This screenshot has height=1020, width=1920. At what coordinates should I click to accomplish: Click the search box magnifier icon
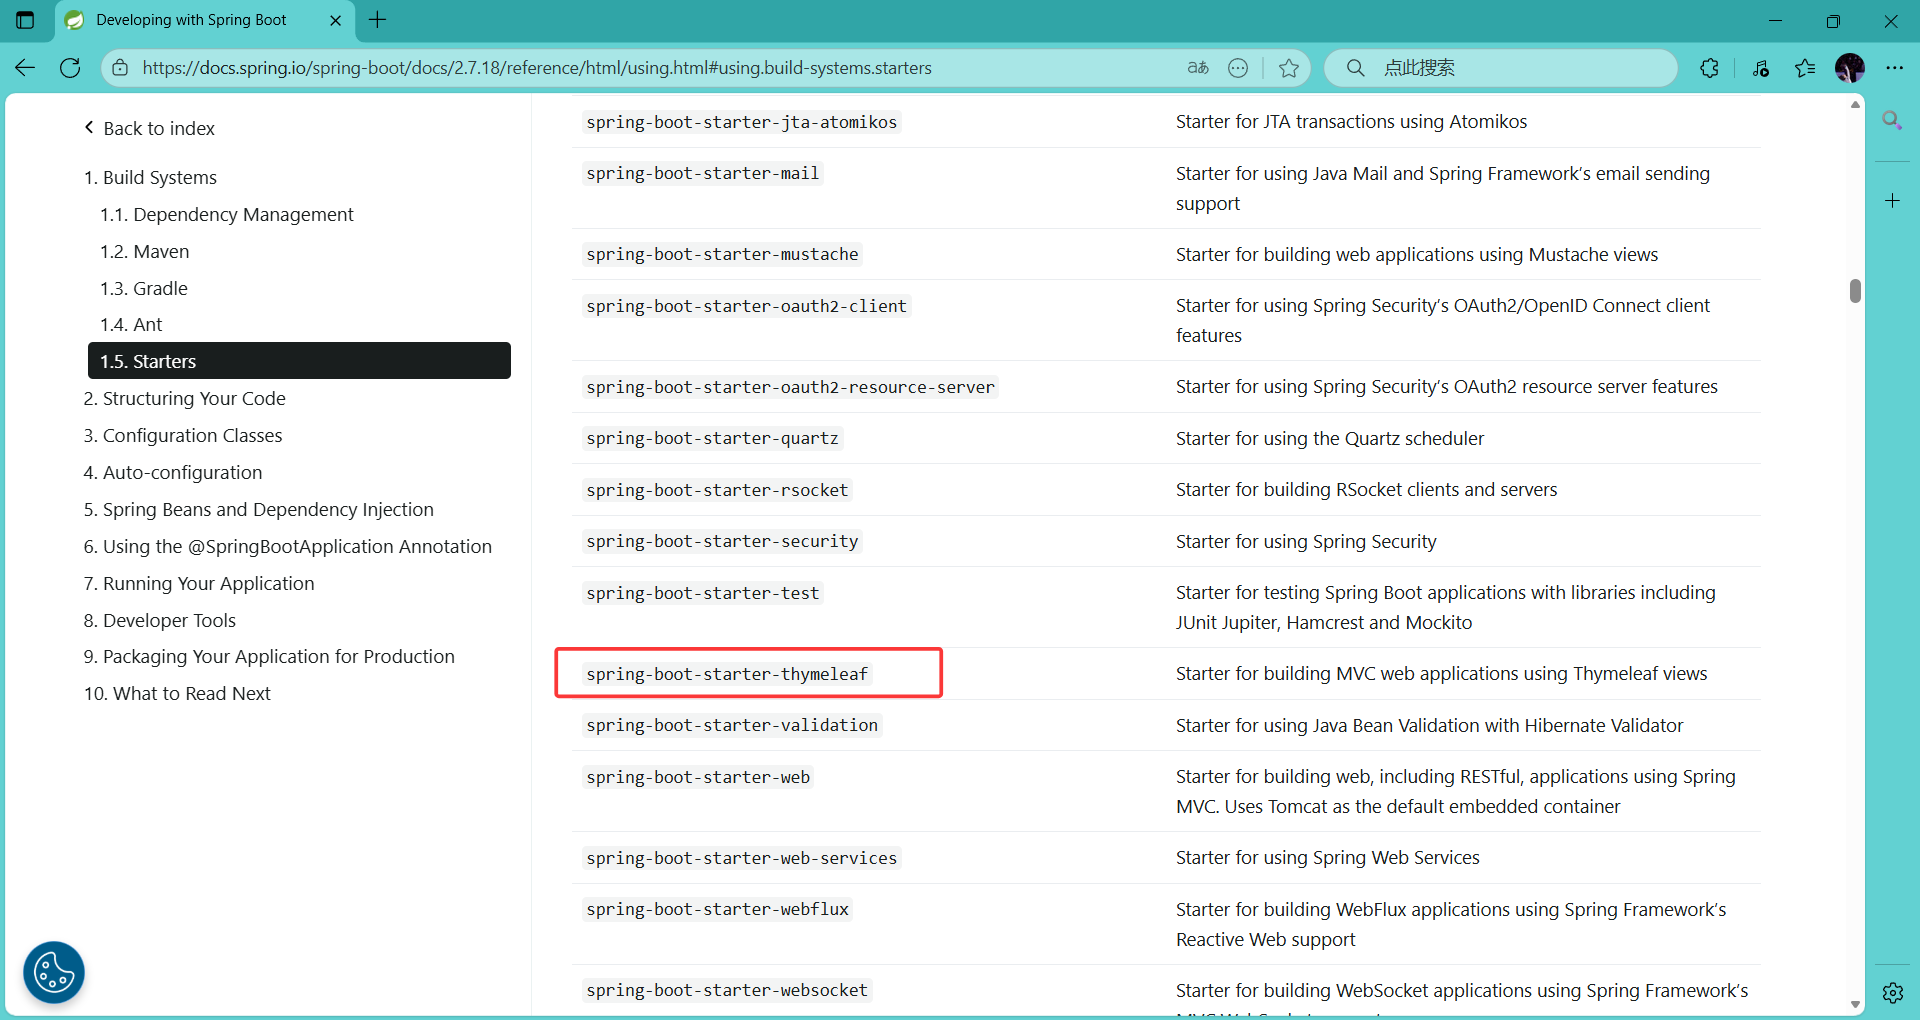pos(1355,68)
